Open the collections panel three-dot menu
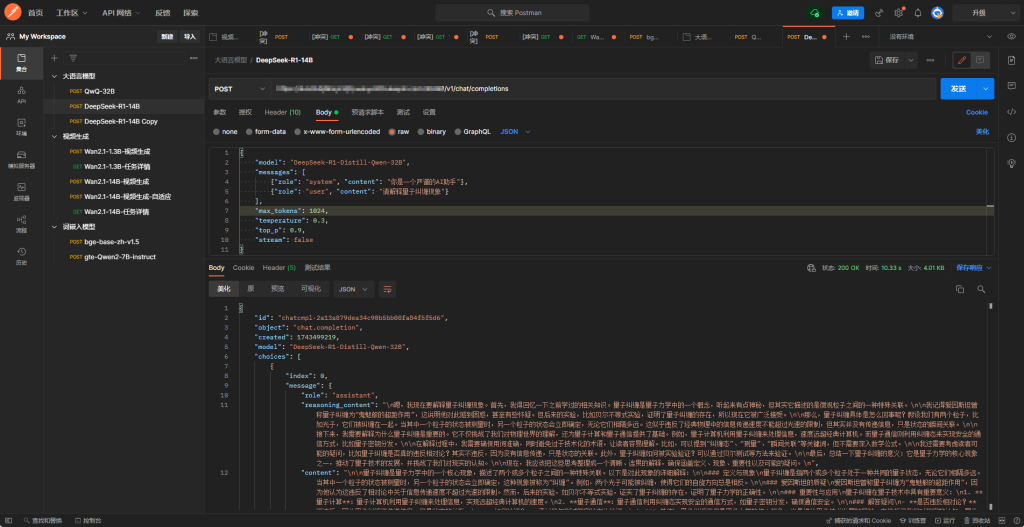Image resolution: width=1024 pixels, height=527 pixels. [x=194, y=58]
